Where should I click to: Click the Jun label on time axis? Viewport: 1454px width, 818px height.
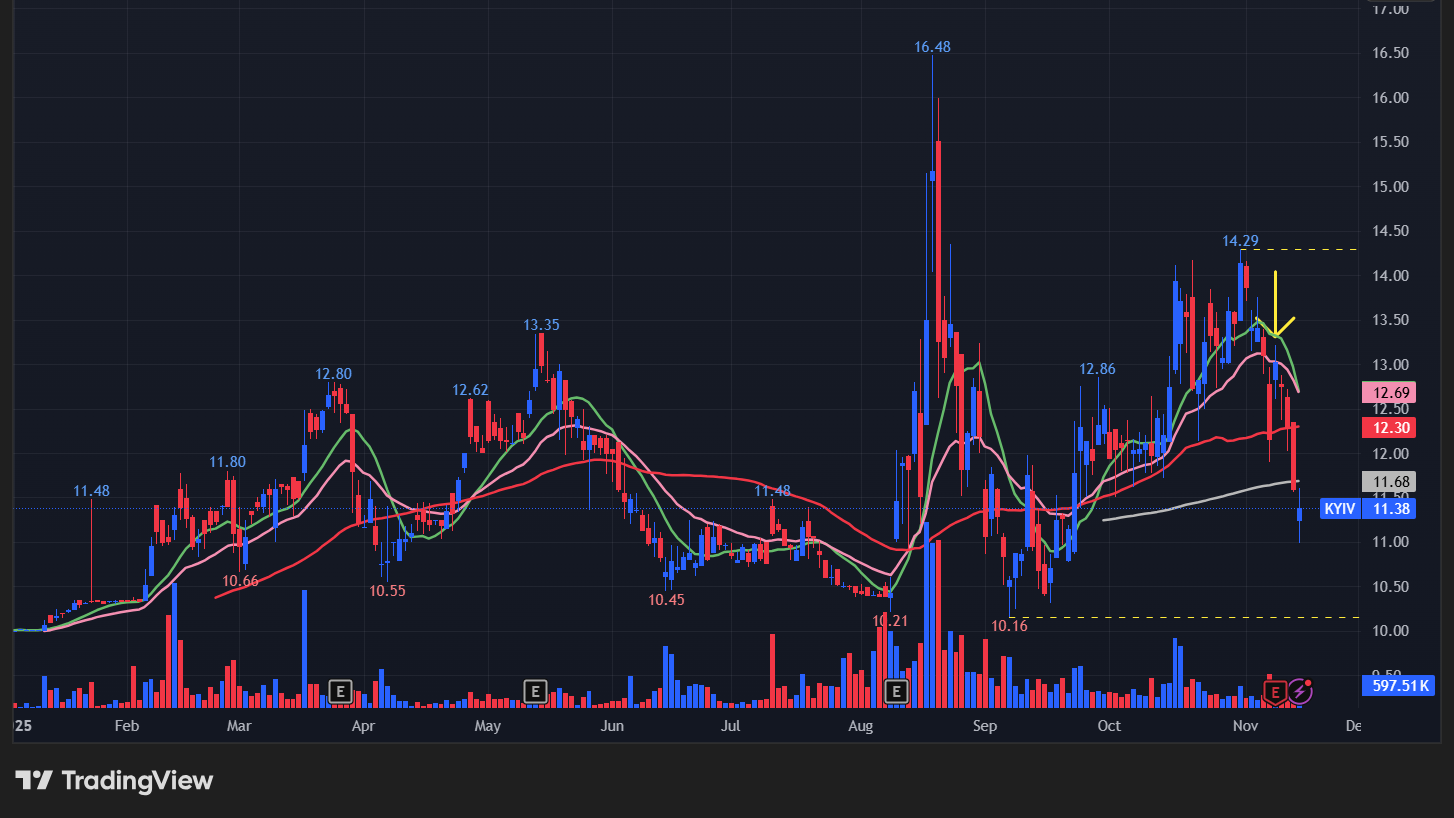(612, 725)
